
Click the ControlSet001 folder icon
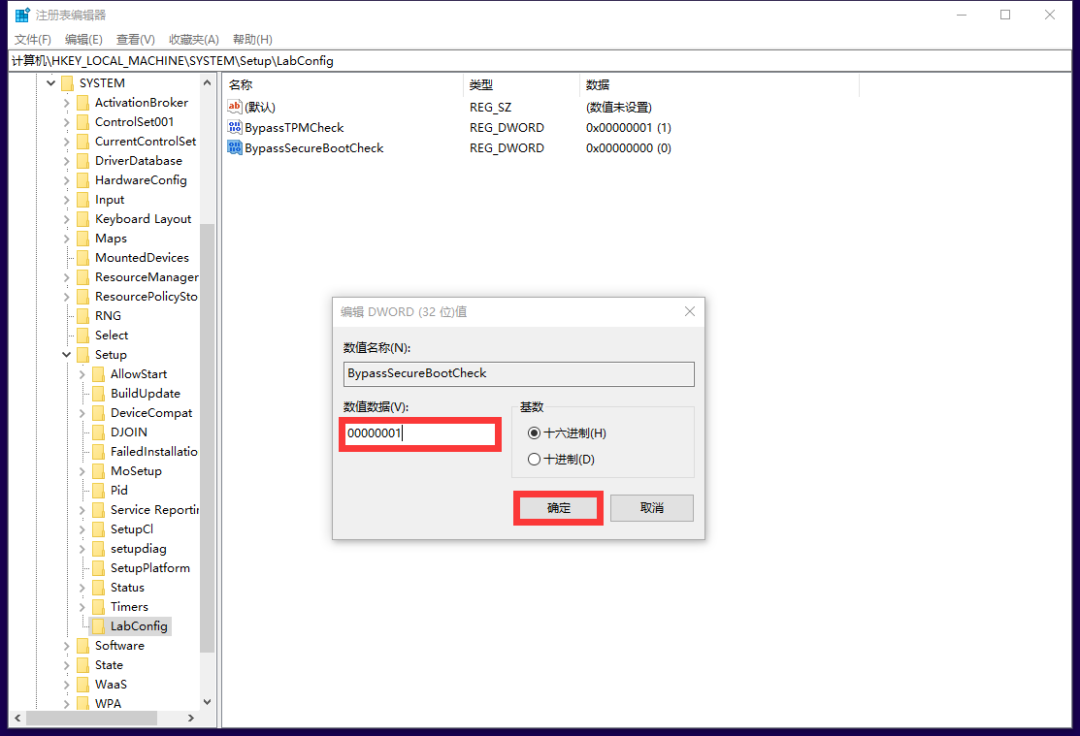coord(82,122)
